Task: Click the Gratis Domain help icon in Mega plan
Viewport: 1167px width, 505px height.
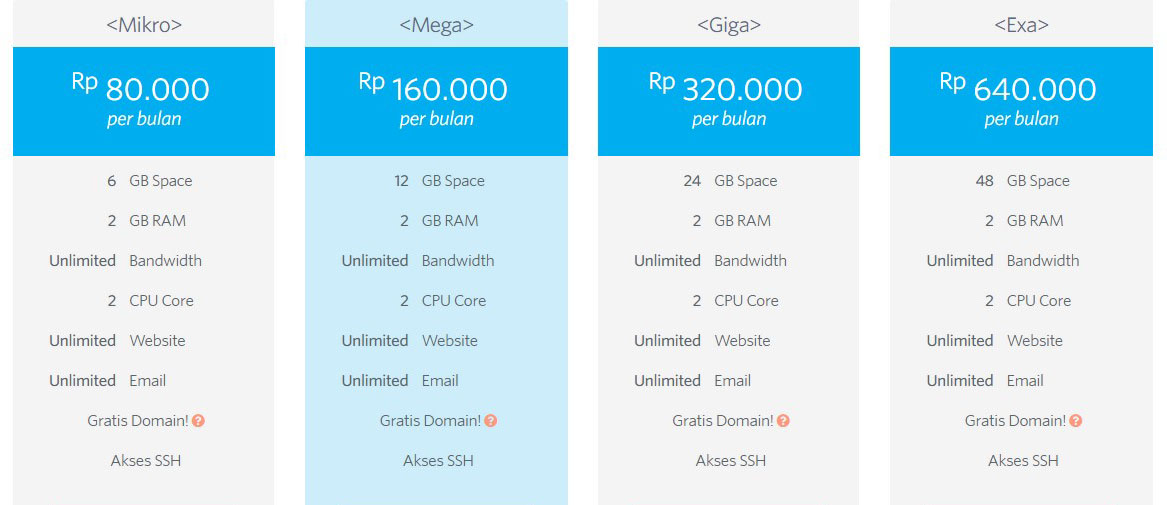Action: coord(490,421)
